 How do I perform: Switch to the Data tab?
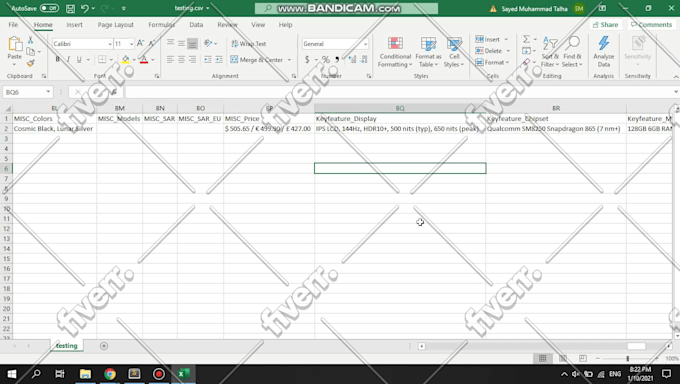tap(196, 25)
